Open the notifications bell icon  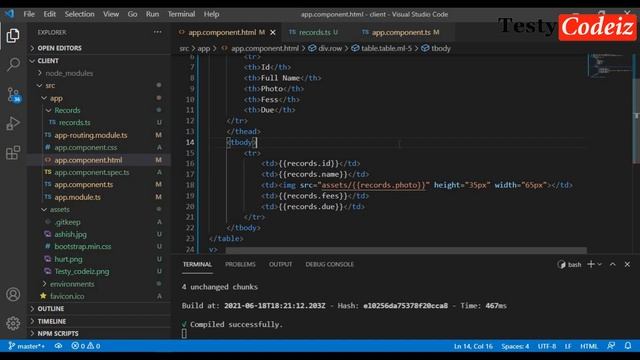[x=628, y=346]
